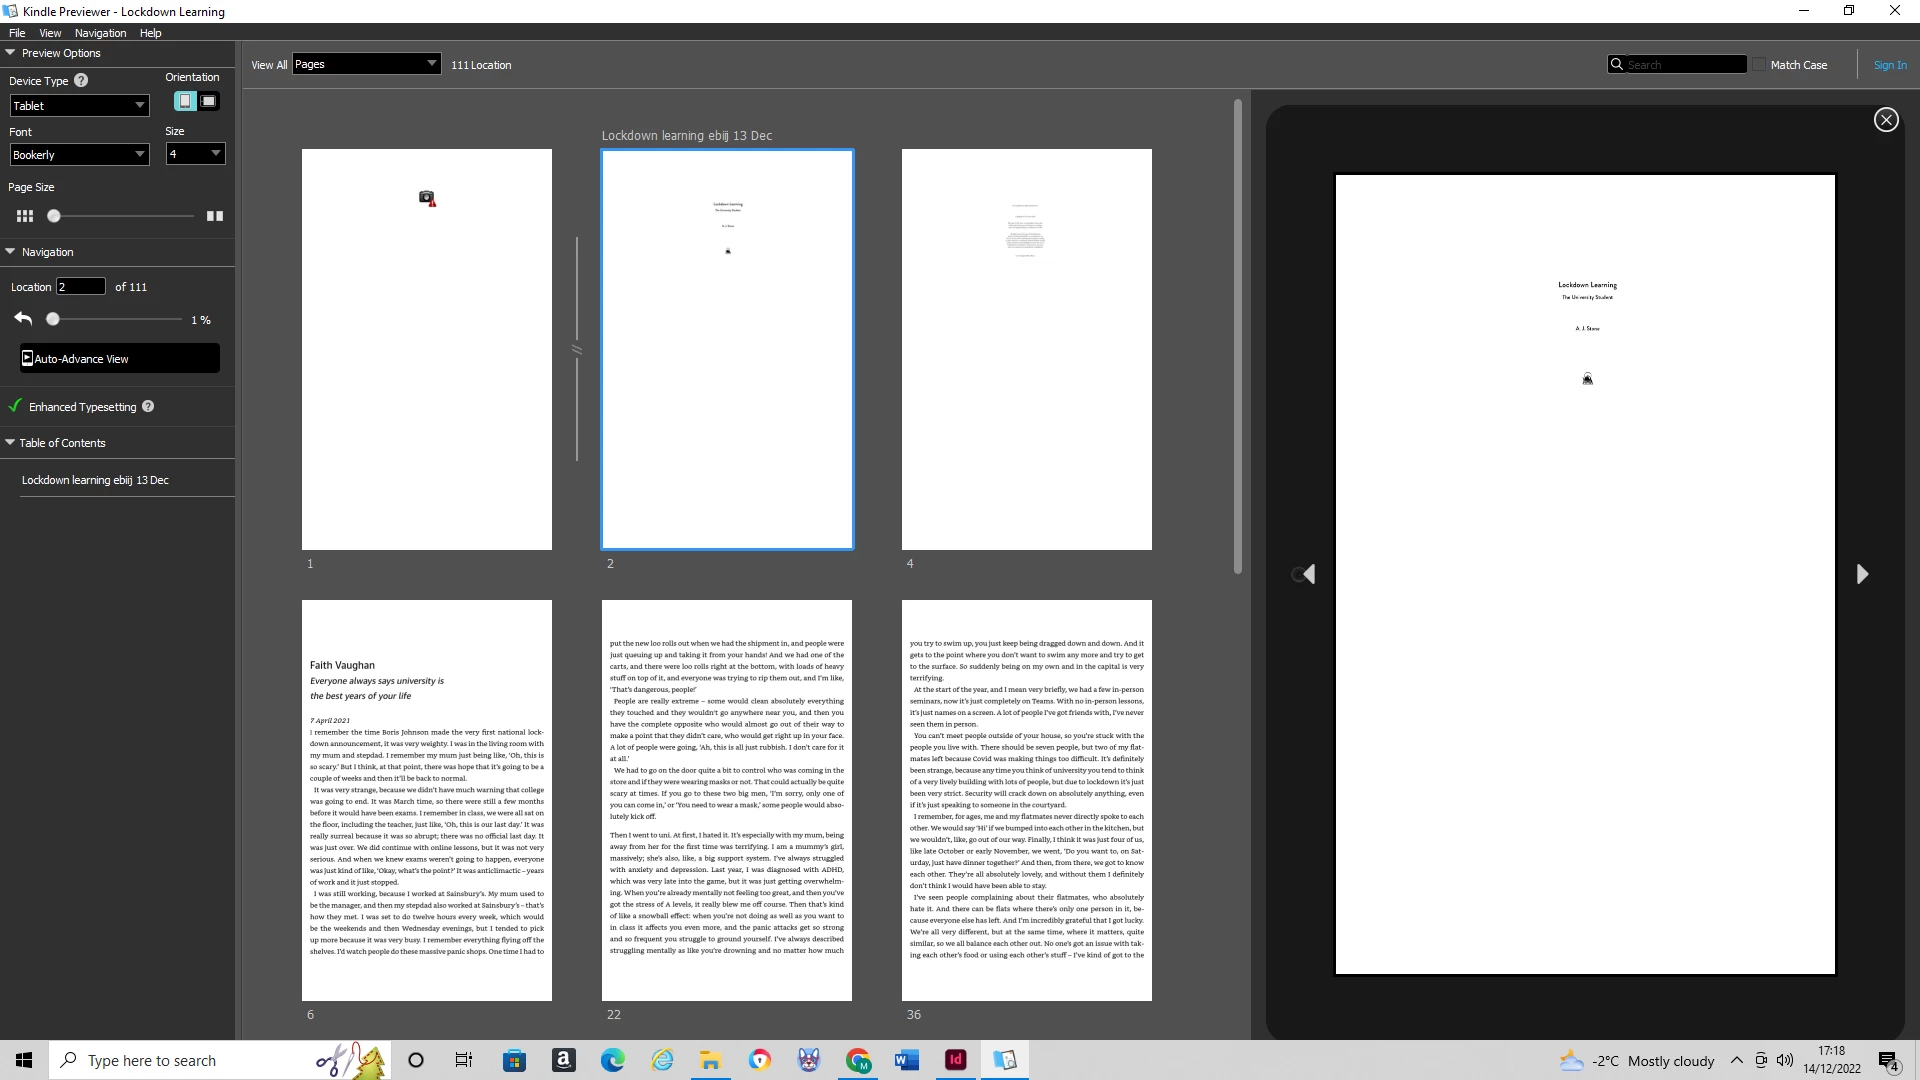
Task: Click the Auto-Advance View button
Action: (x=119, y=359)
